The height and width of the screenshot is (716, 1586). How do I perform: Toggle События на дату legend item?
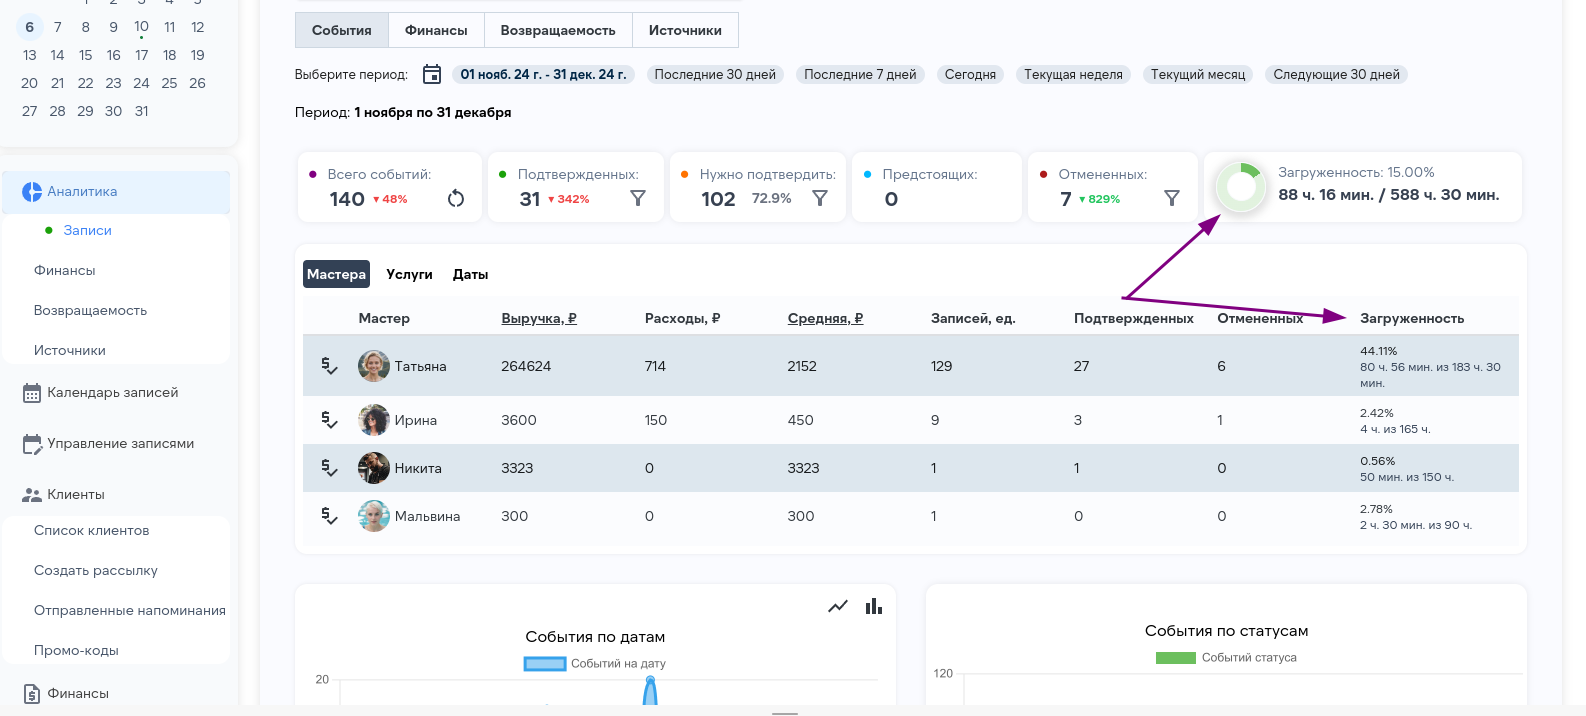coord(595,663)
